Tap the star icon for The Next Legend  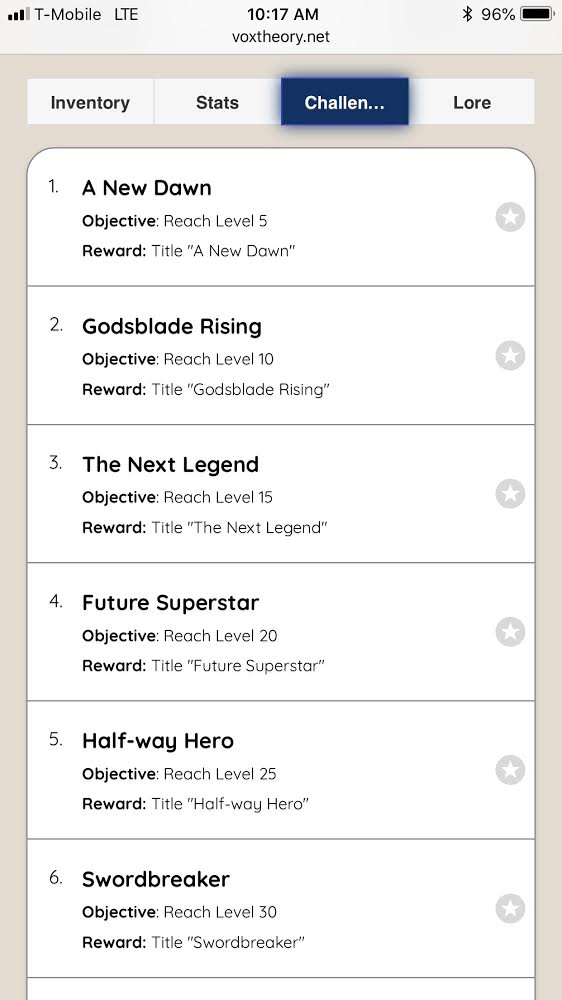pyautogui.click(x=510, y=494)
